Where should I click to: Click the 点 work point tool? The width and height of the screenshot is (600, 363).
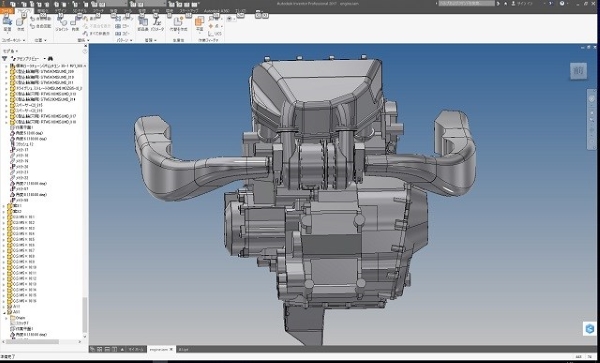pyautogui.click(x=214, y=26)
